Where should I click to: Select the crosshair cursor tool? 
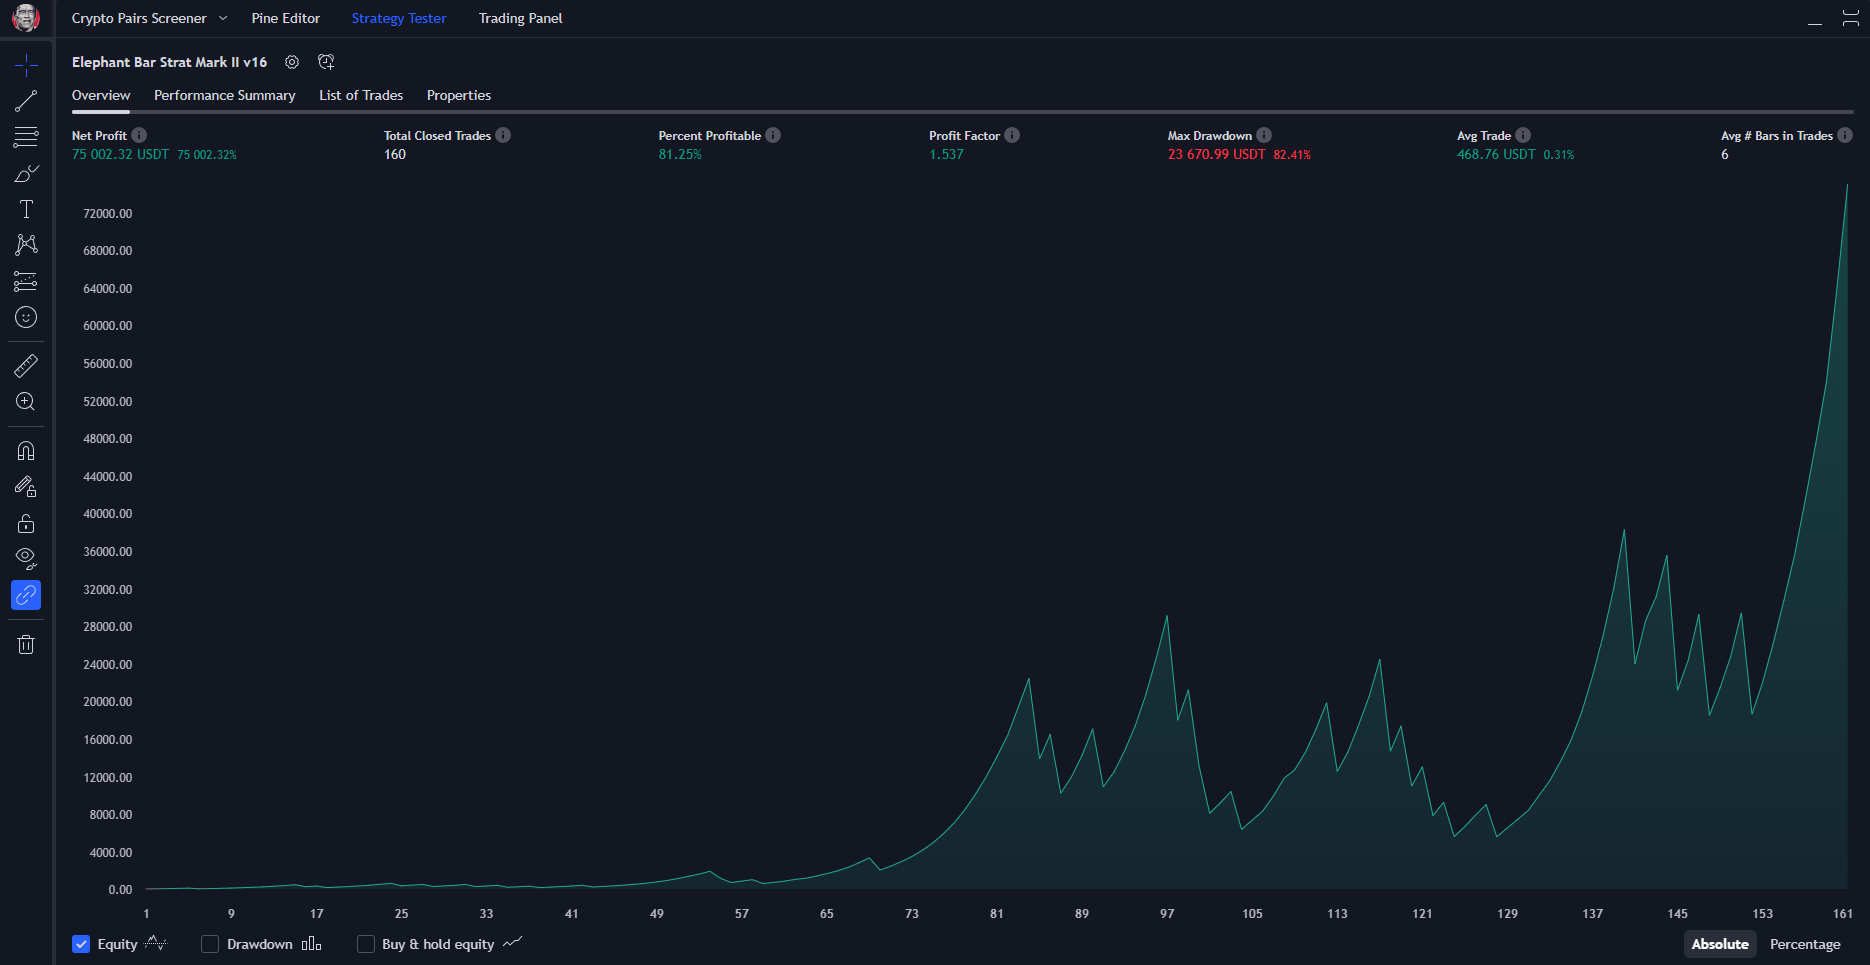26,66
